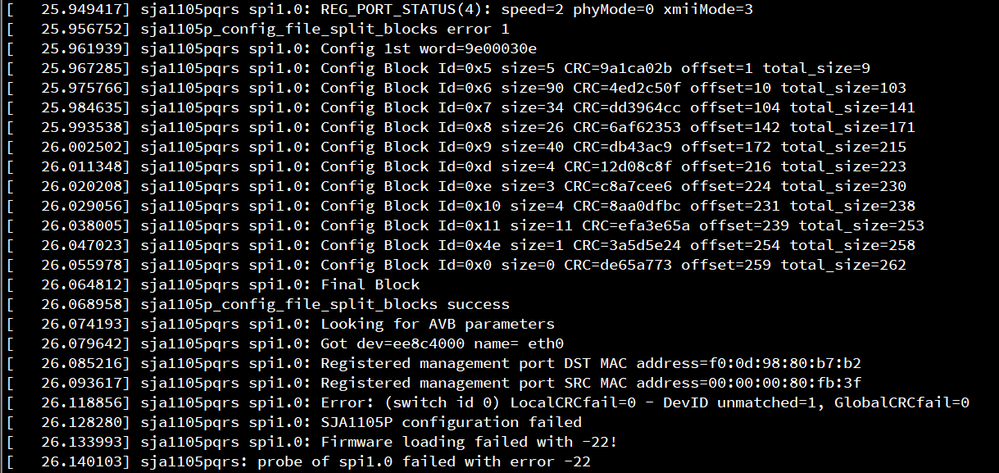The width and height of the screenshot is (999, 473).
Task: Select the Config Block Id=0x7 line
Action: click(460, 108)
